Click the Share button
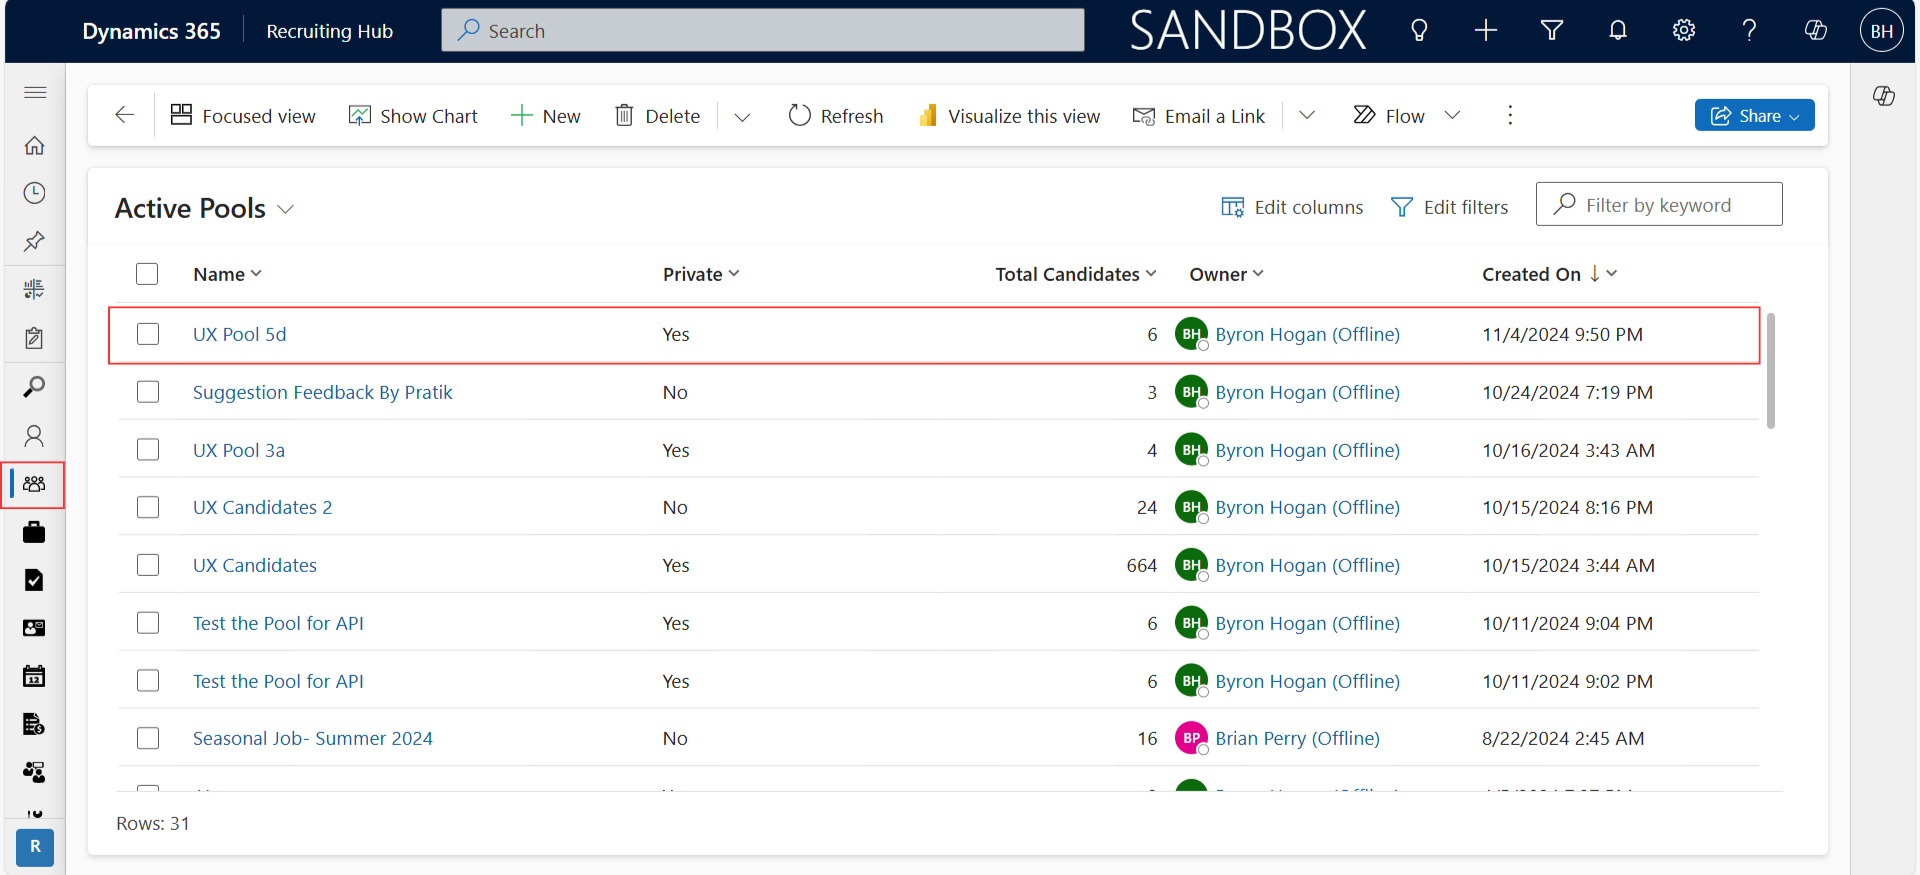 (1754, 115)
